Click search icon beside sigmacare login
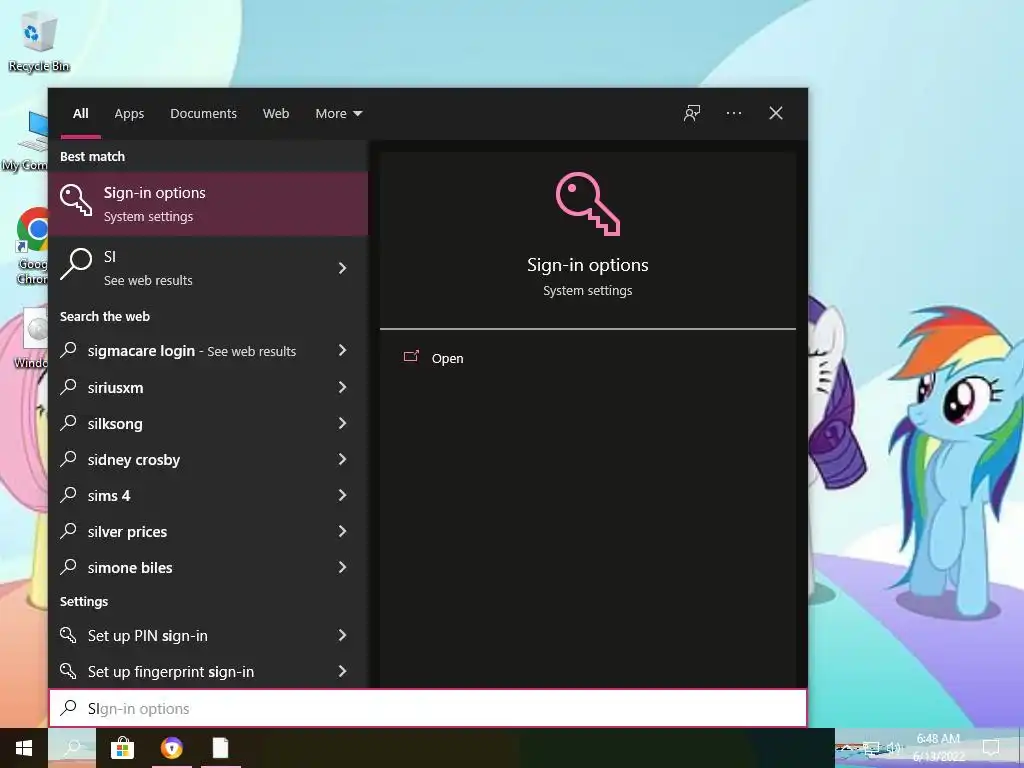This screenshot has width=1024, height=768. point(68,350)
